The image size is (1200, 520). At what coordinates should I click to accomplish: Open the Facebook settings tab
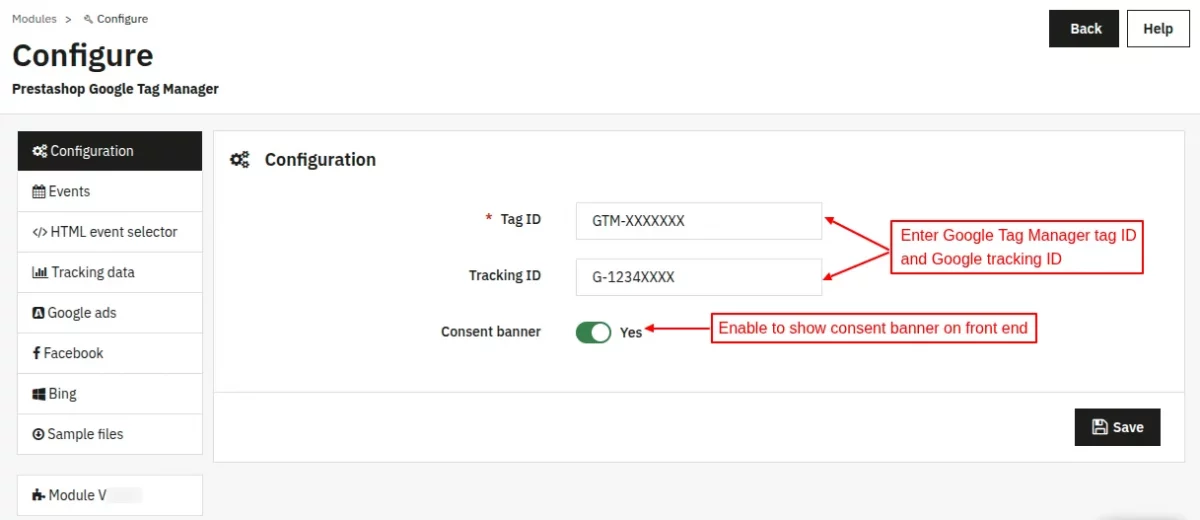click(110, 353)
